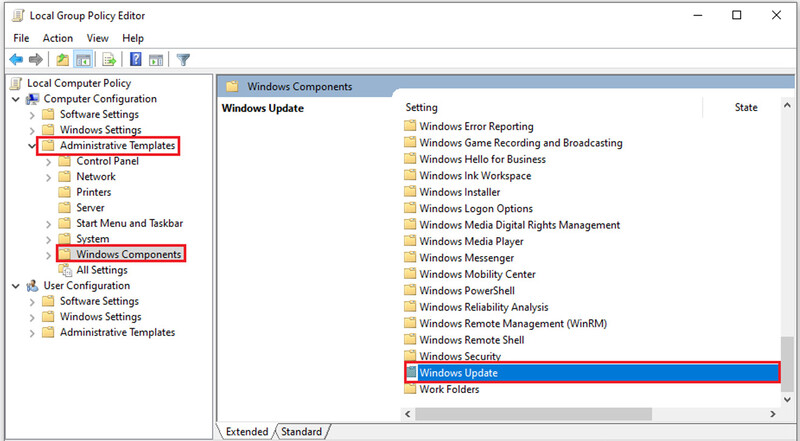The height and width of the screenshot is (441, 800).
Task: Collapse the User Configuration node
Action: tap(16, 286)
